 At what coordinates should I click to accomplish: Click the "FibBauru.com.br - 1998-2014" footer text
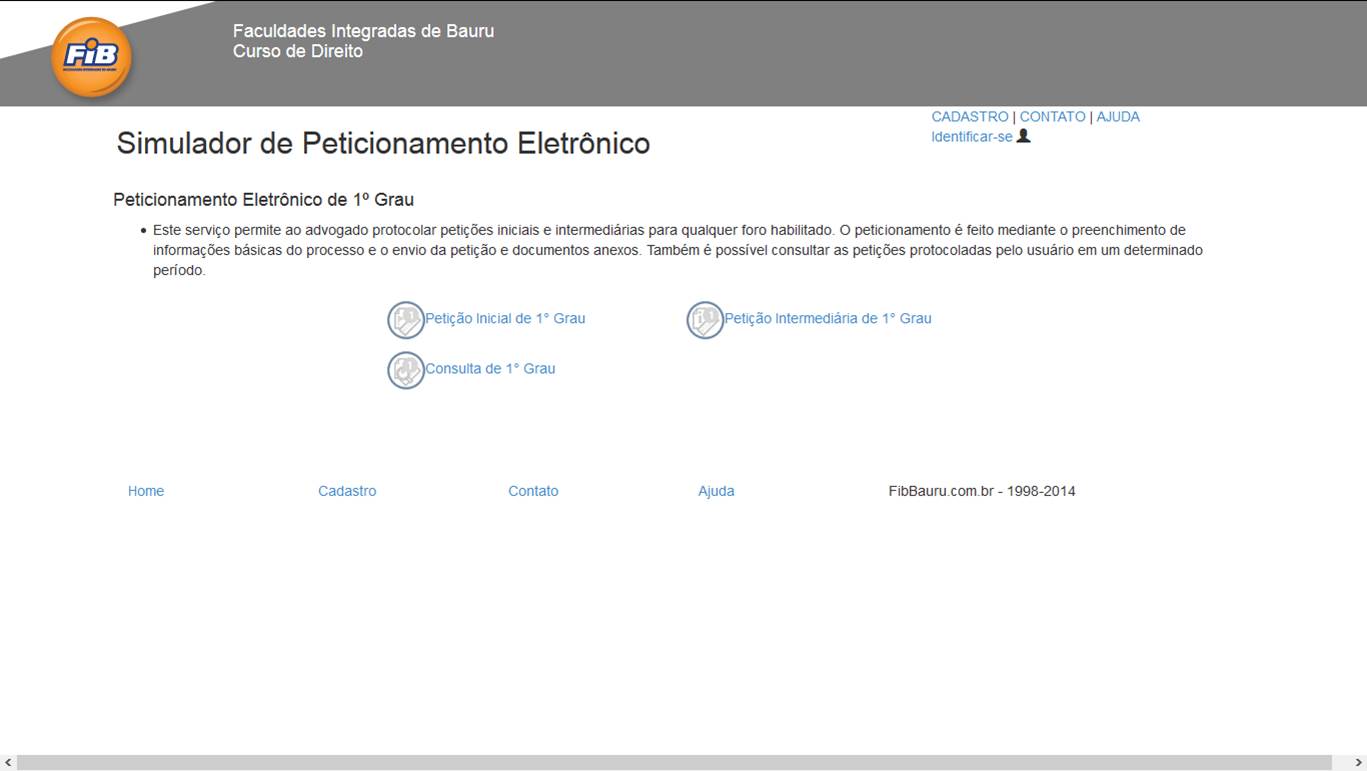[982, 491]
